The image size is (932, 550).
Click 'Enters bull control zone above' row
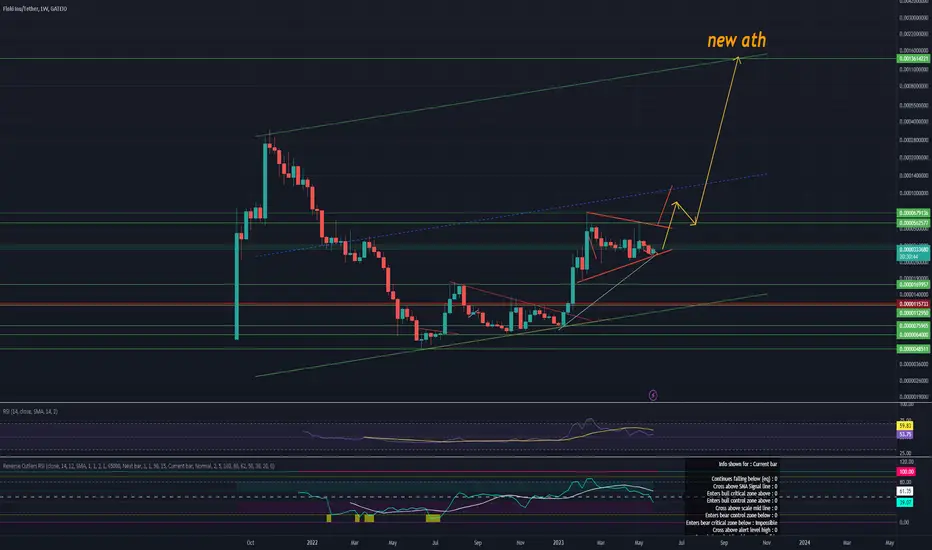click(741, 501)
